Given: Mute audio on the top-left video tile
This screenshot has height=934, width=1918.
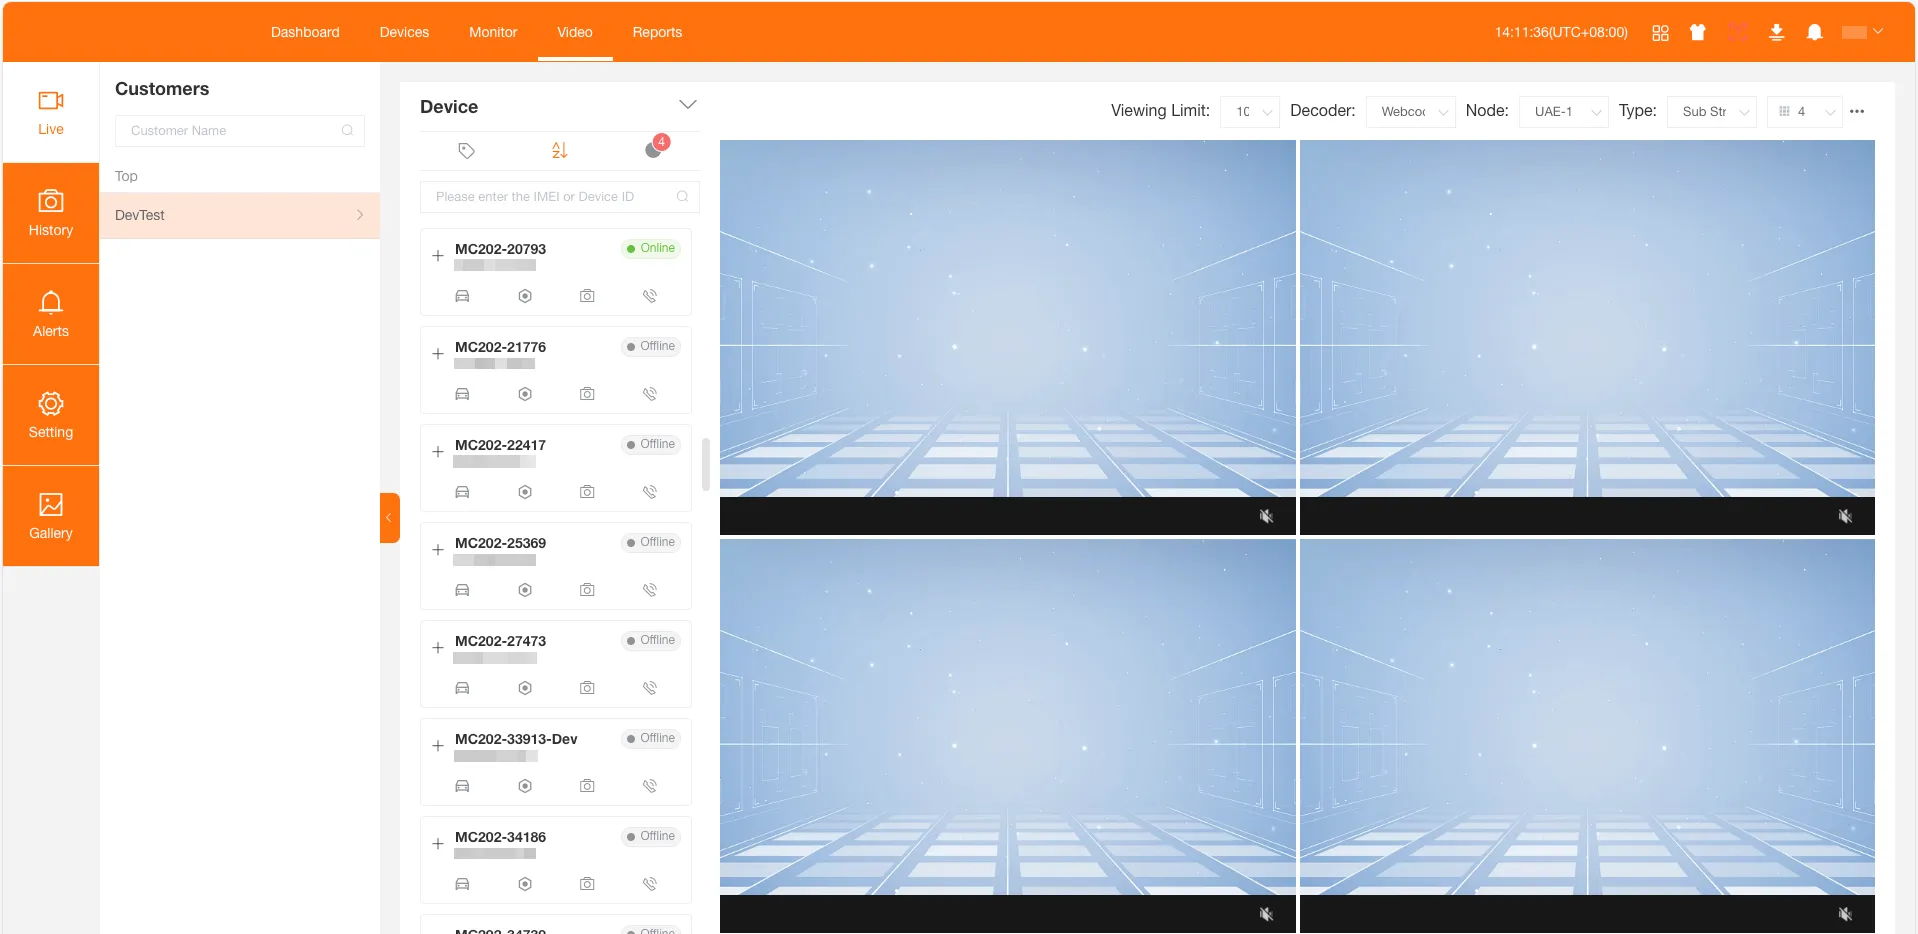Looking at the screenshot, I should click(x=1266, y=516).
